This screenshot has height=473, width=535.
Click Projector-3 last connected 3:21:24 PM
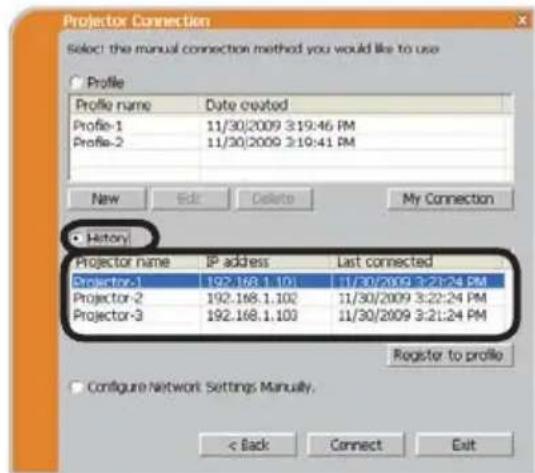tap(412, 315)
